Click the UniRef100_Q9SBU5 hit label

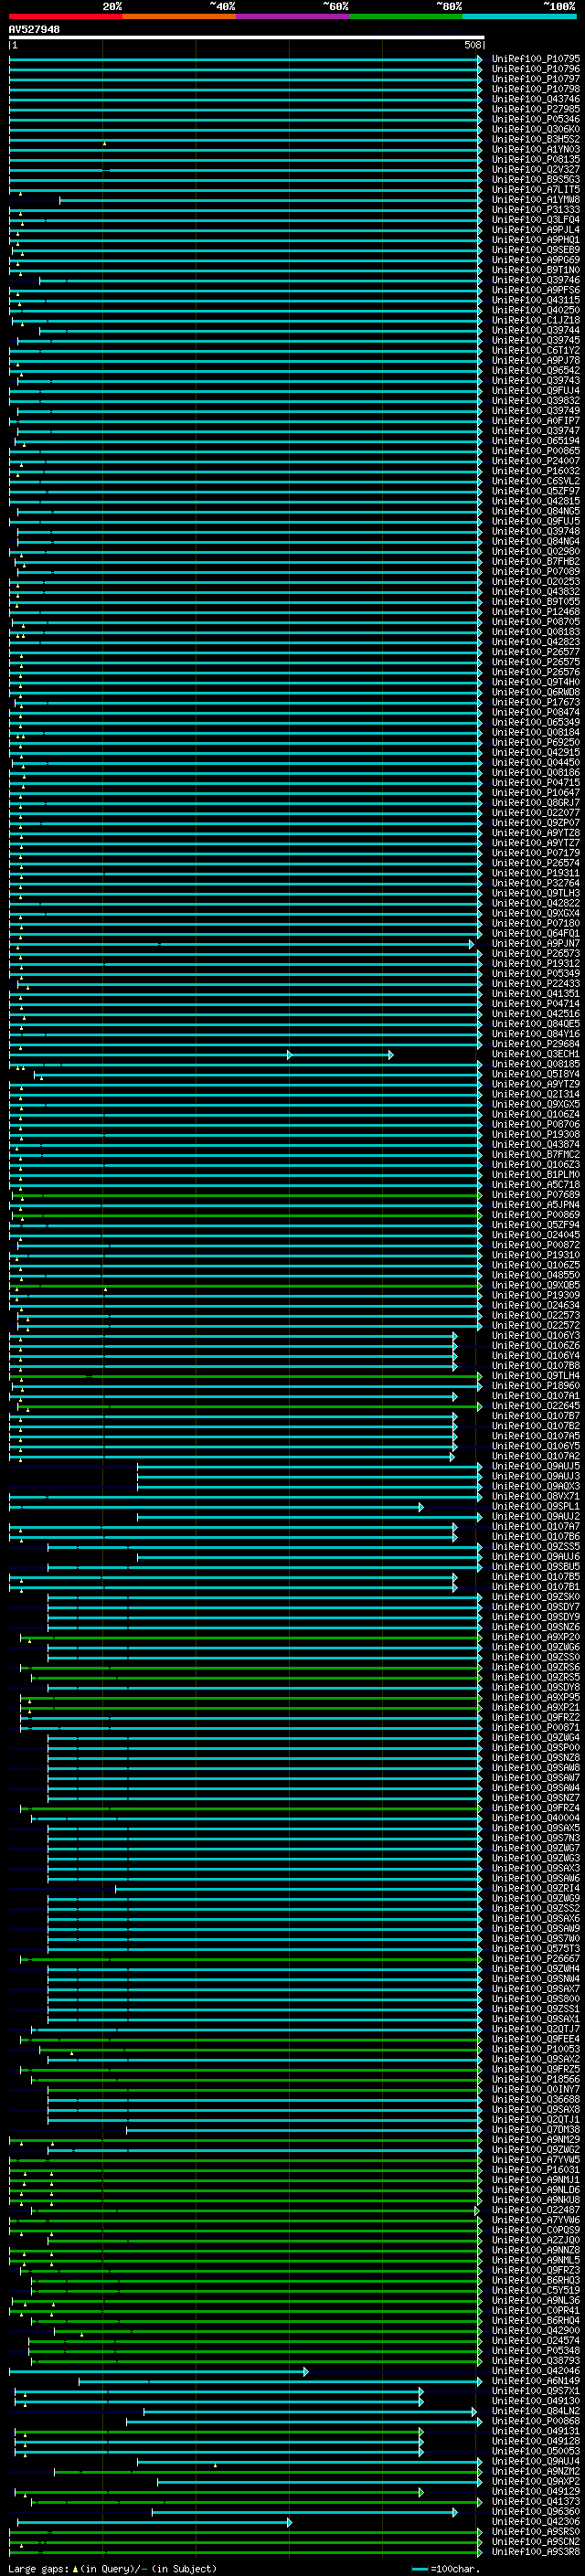pos(536,1567)
